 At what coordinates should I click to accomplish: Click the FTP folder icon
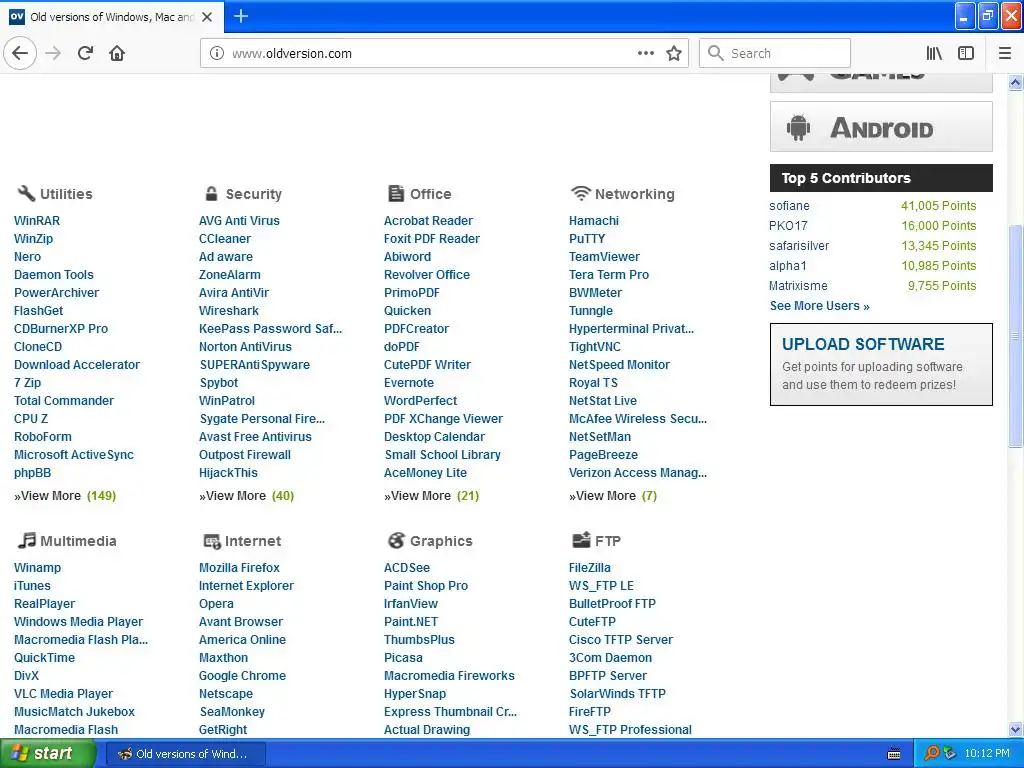pyautogui.click(x=581, y=539)
